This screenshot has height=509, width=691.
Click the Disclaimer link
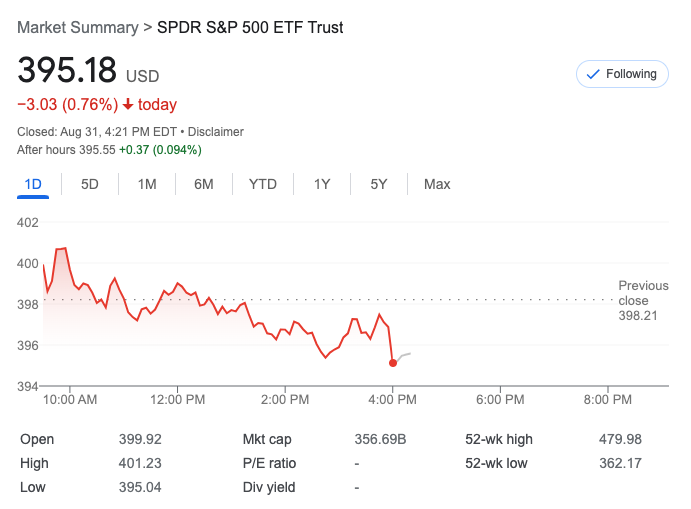pyautogui.click(x=217, y=132)
